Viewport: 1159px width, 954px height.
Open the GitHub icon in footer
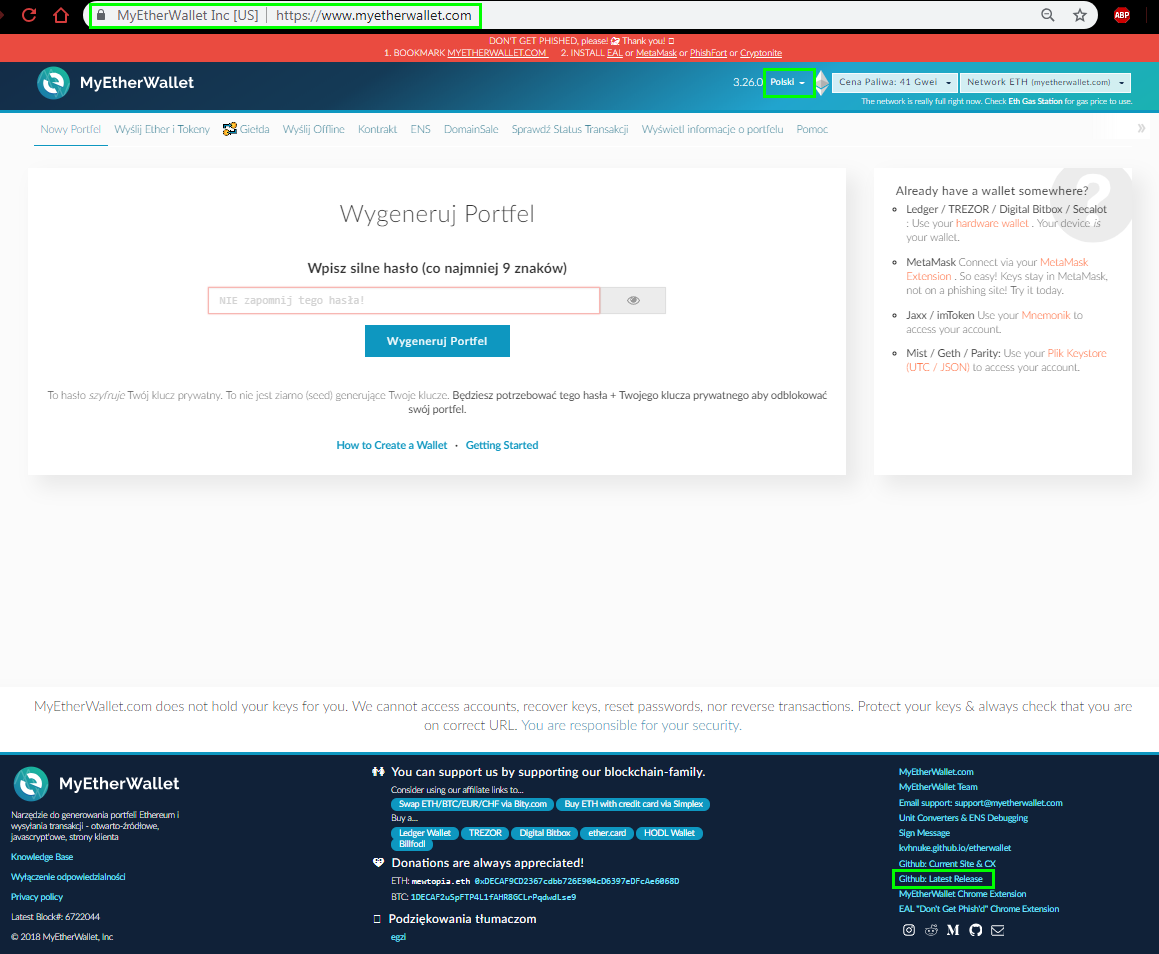coord(976,930)
